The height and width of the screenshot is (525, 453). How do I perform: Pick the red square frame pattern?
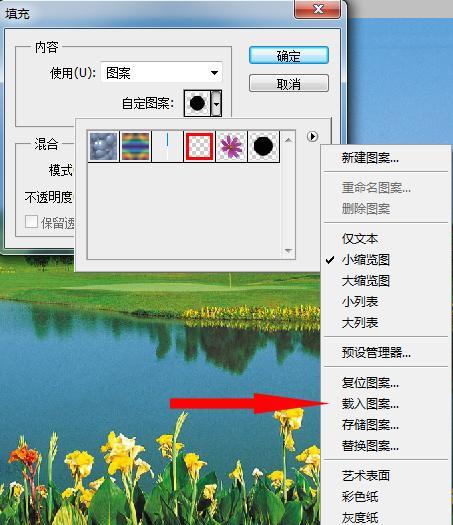click(x=199, y=146)
